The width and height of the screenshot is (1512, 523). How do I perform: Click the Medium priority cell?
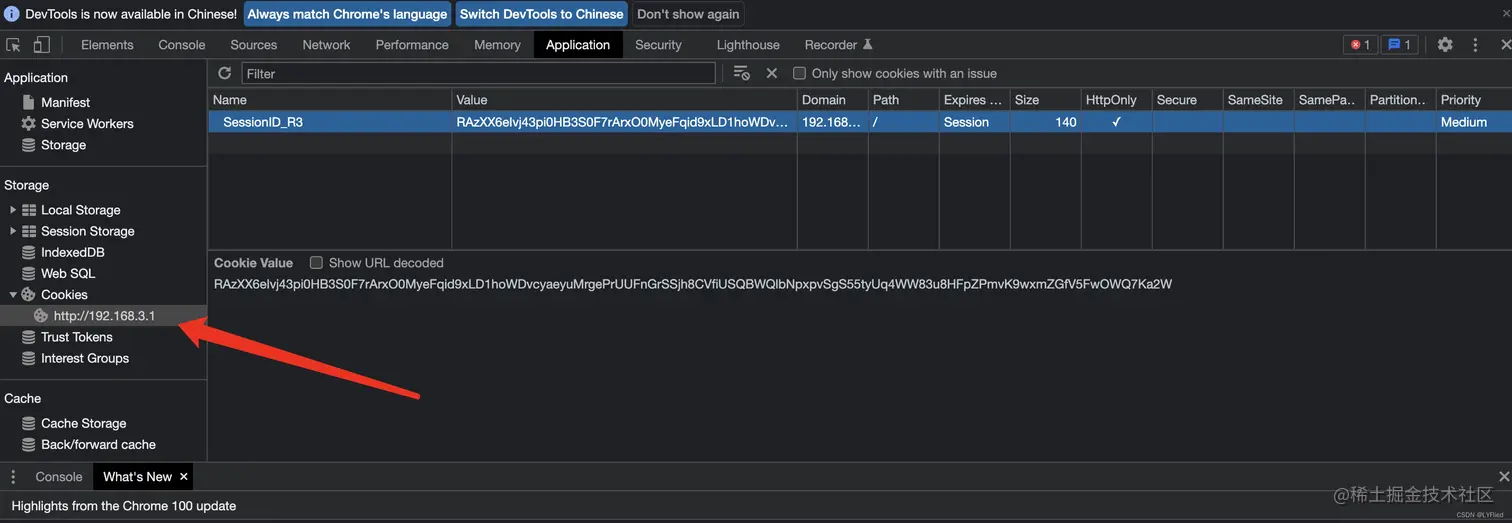(x=1473, y=122)
